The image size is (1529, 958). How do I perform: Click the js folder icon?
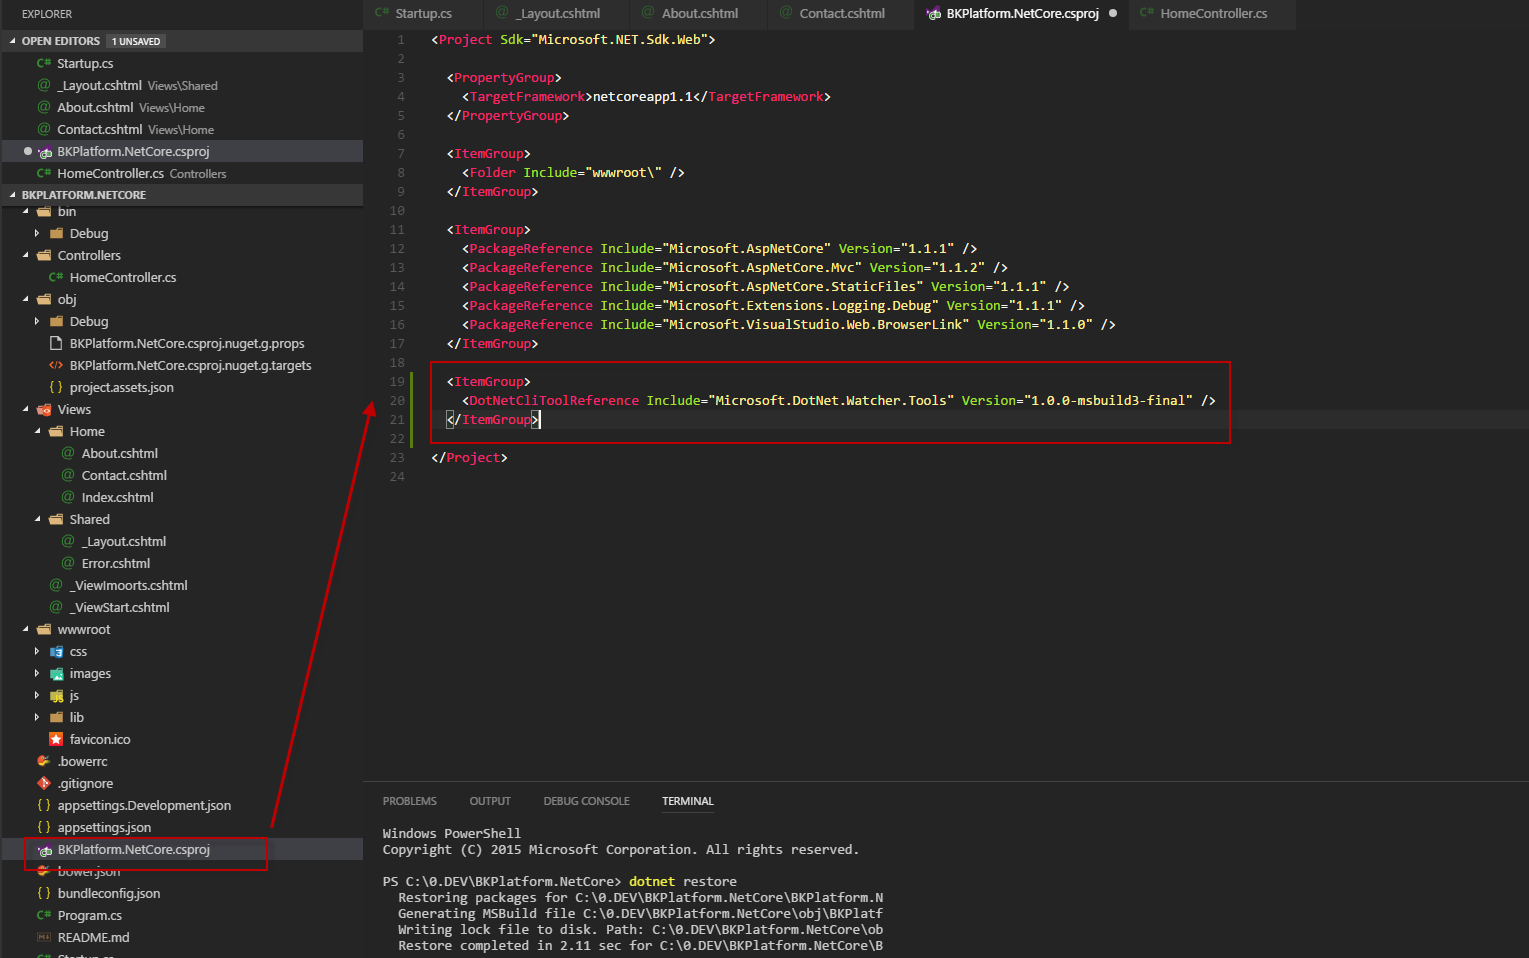56,695
